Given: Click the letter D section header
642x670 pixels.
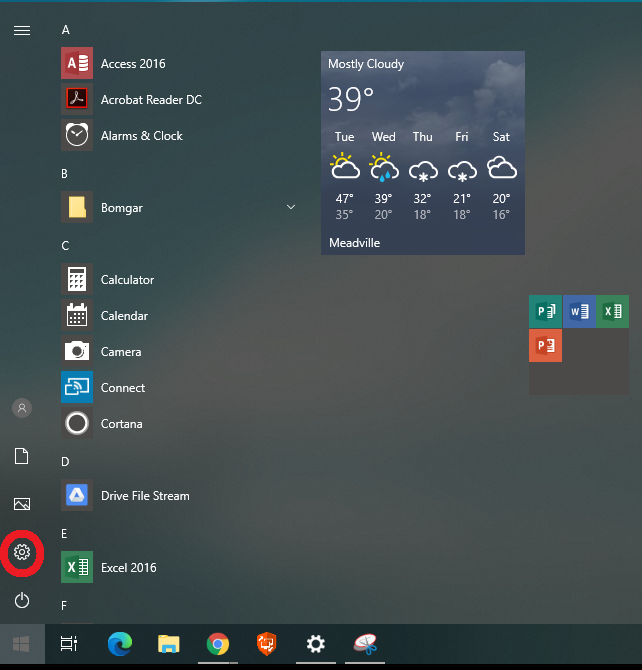Looking at the screenshot, I should tap(65, 461).
